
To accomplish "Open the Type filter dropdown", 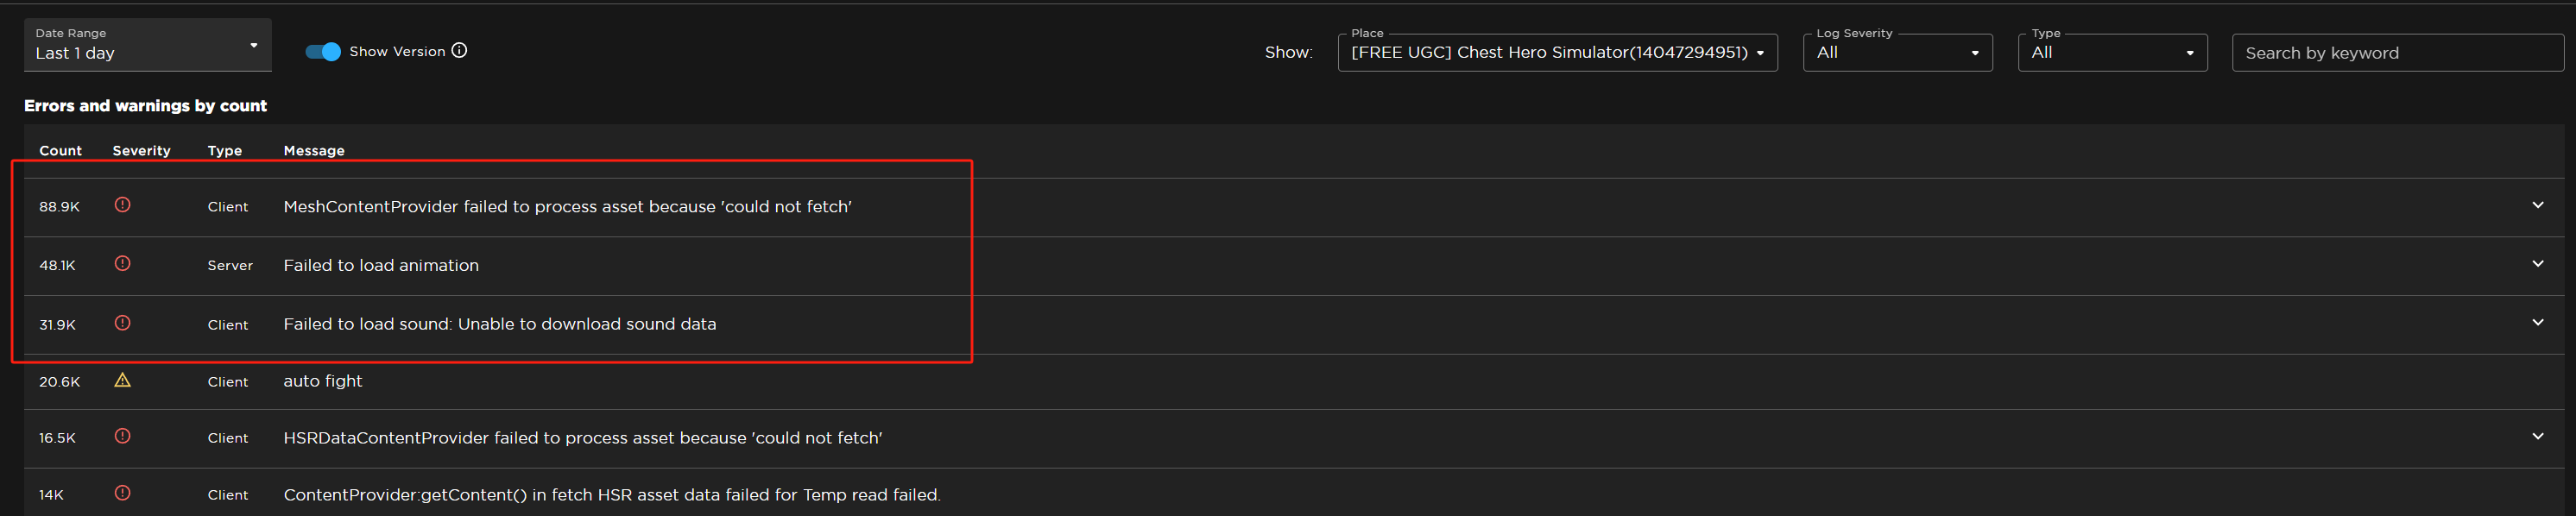I will point(2112,52).
